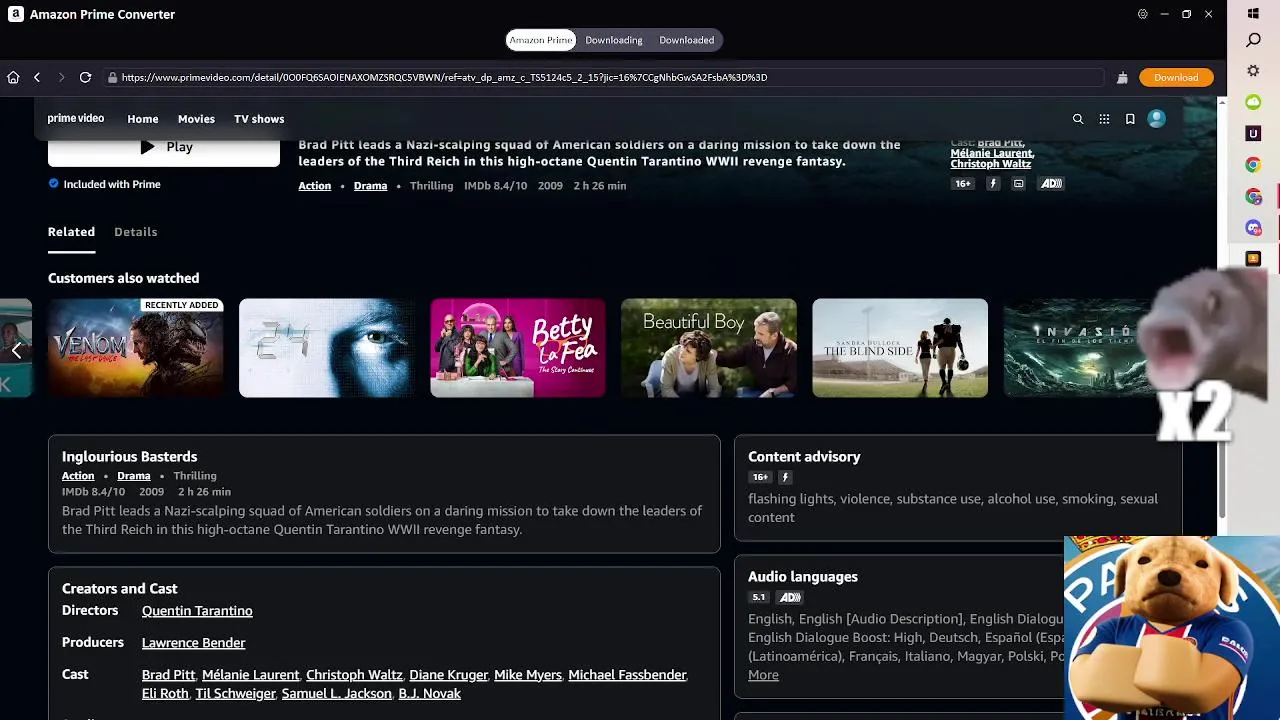Open the purple U app in taskbar

pos(1253,133)
